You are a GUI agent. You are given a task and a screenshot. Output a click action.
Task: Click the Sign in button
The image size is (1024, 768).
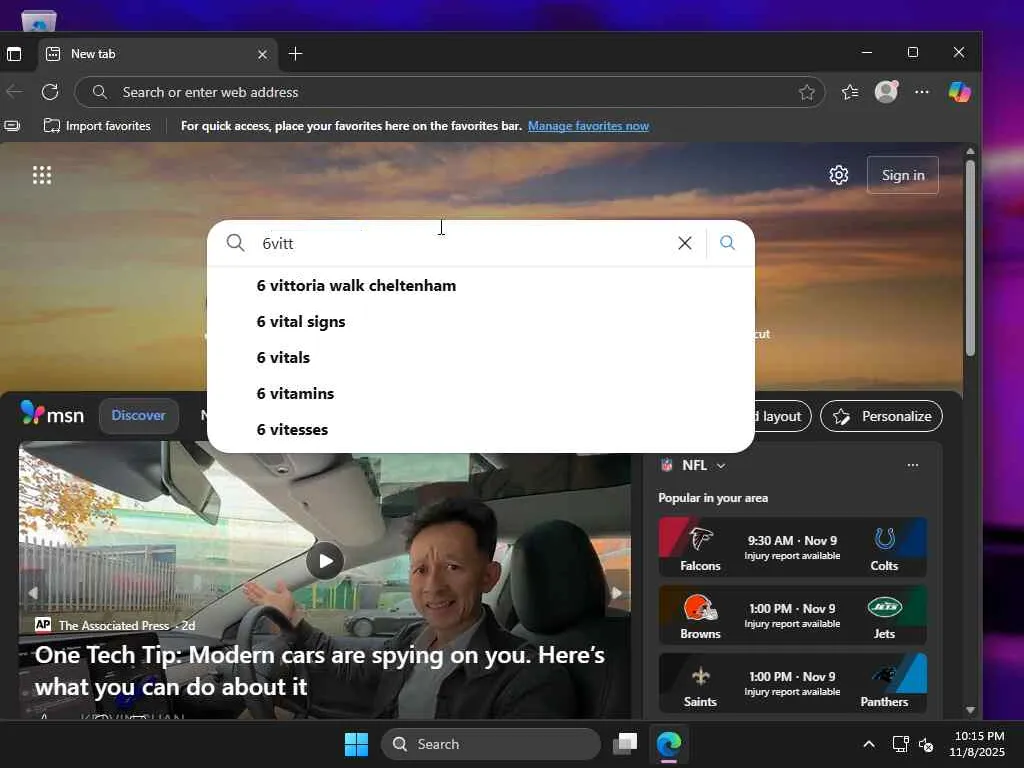[903, 175]
